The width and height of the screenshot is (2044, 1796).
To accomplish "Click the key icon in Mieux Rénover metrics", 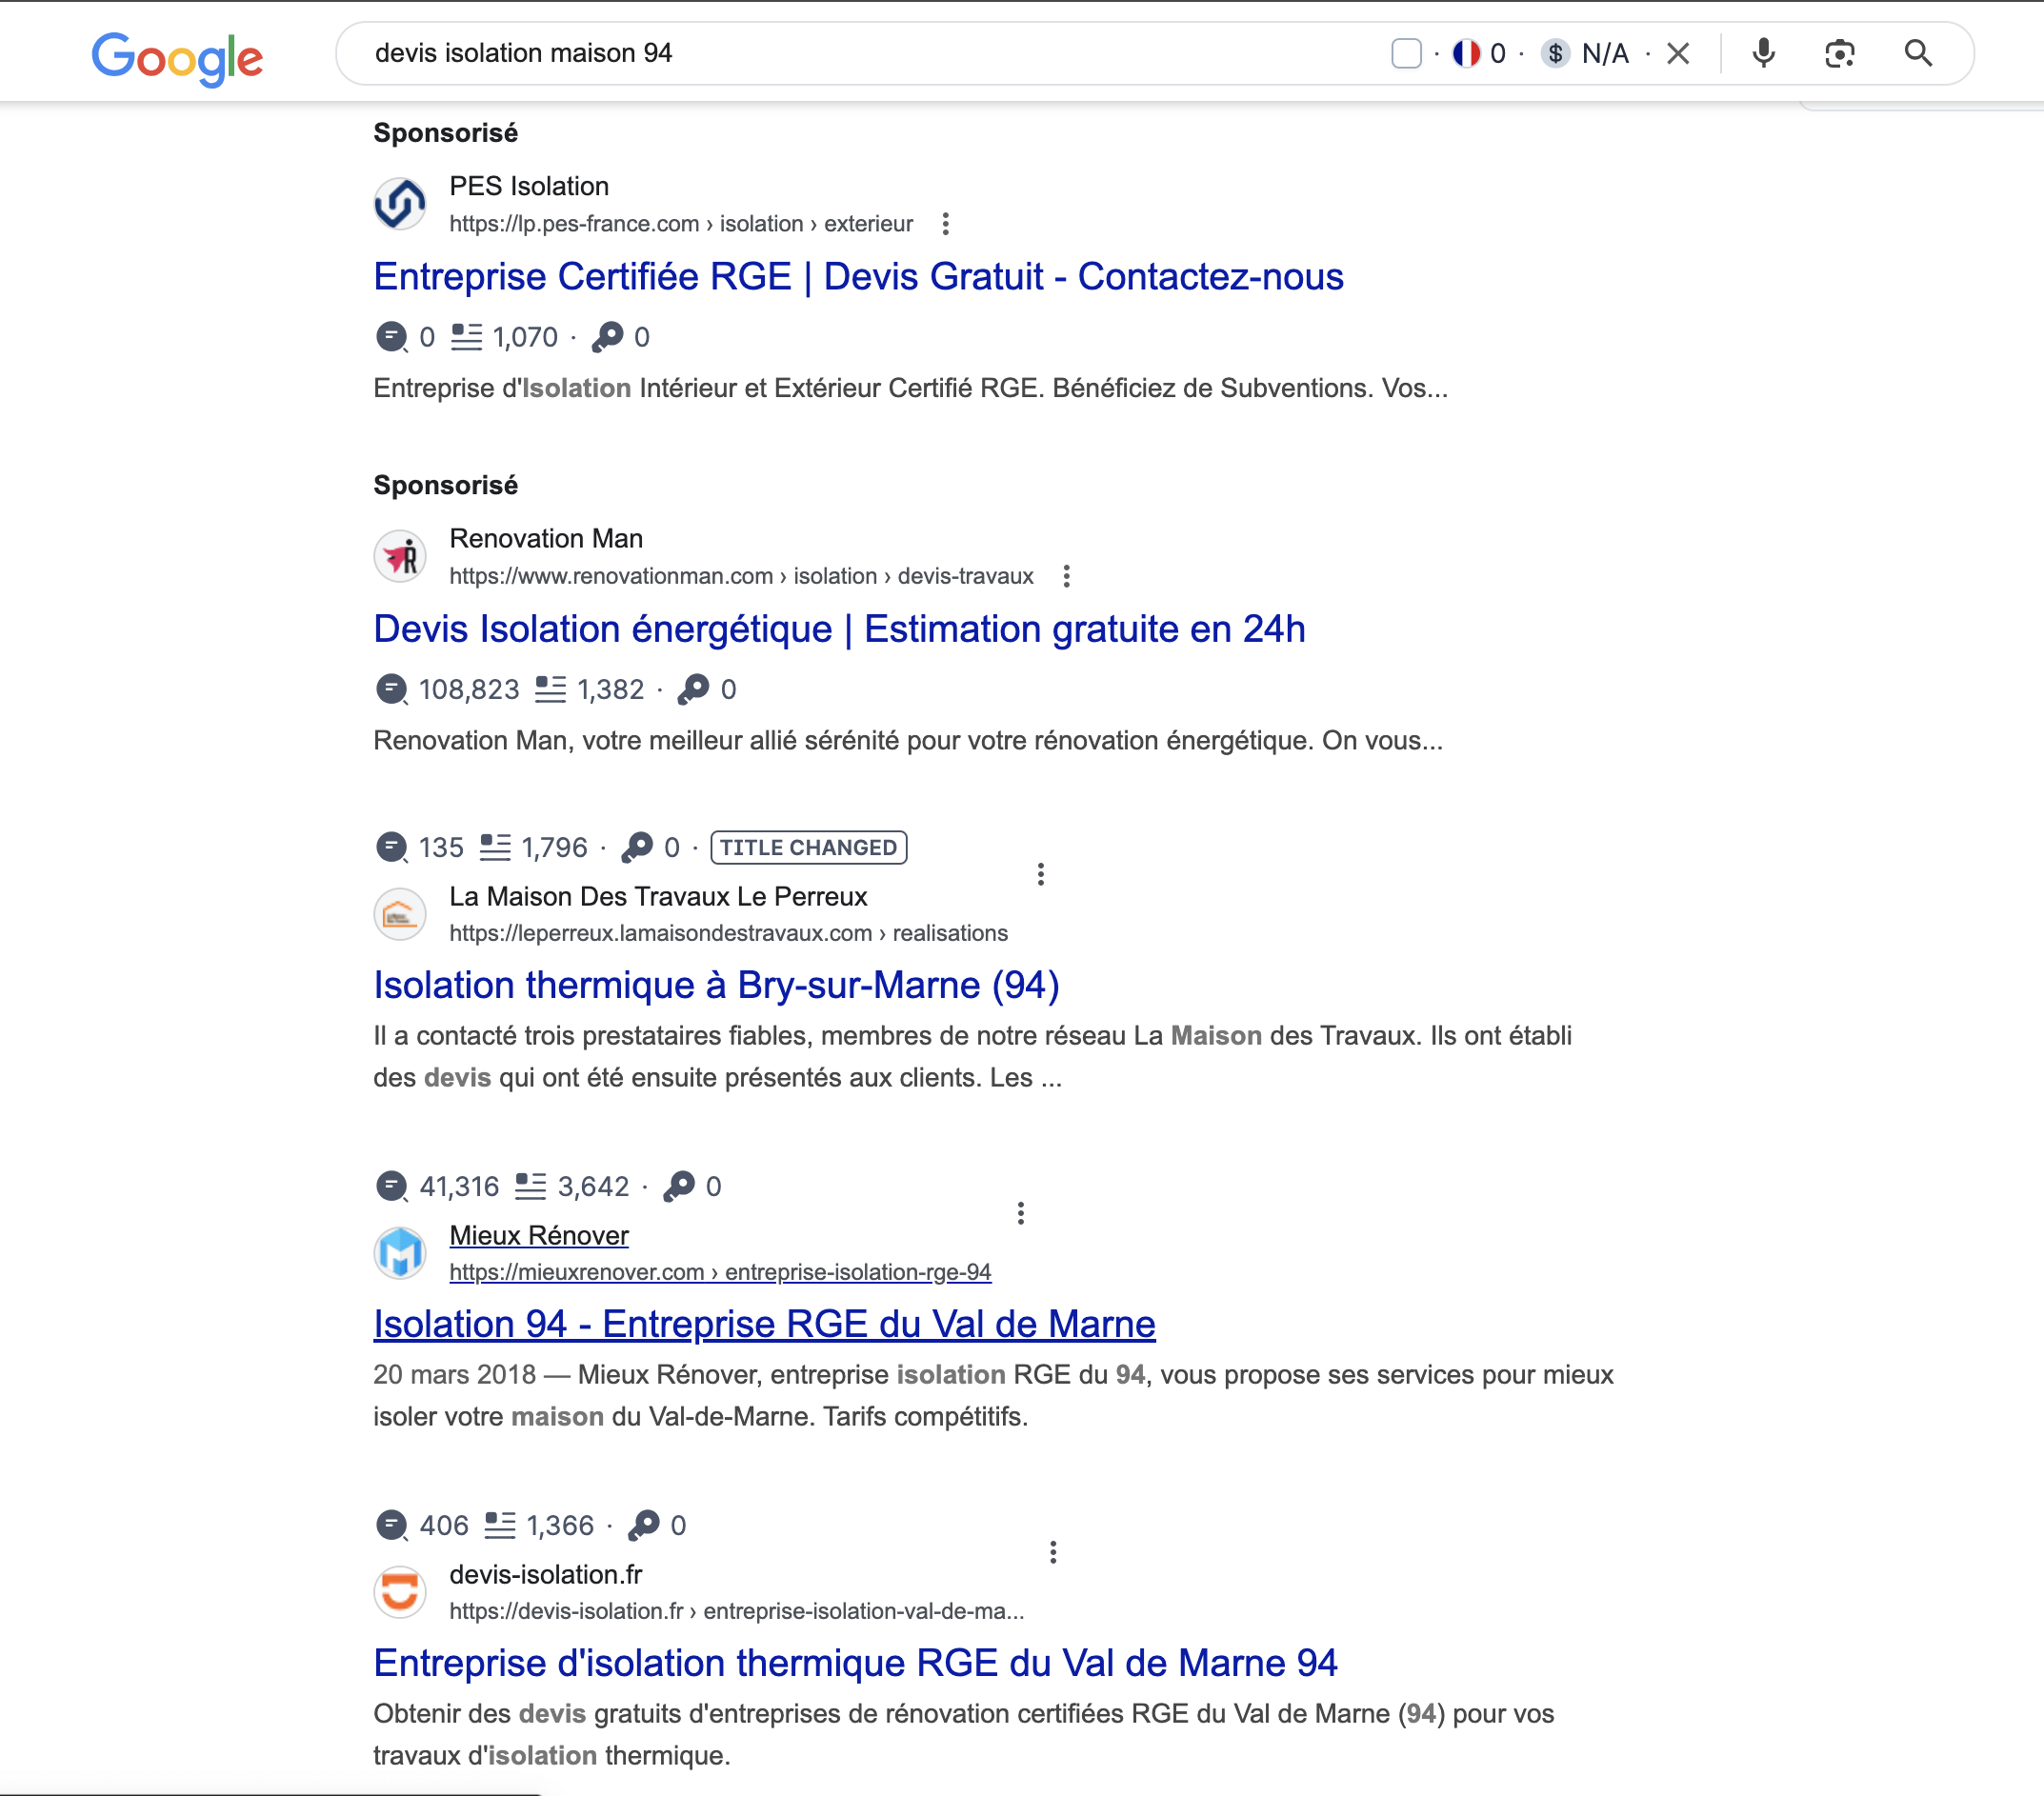I will [x=679, y=1187].
